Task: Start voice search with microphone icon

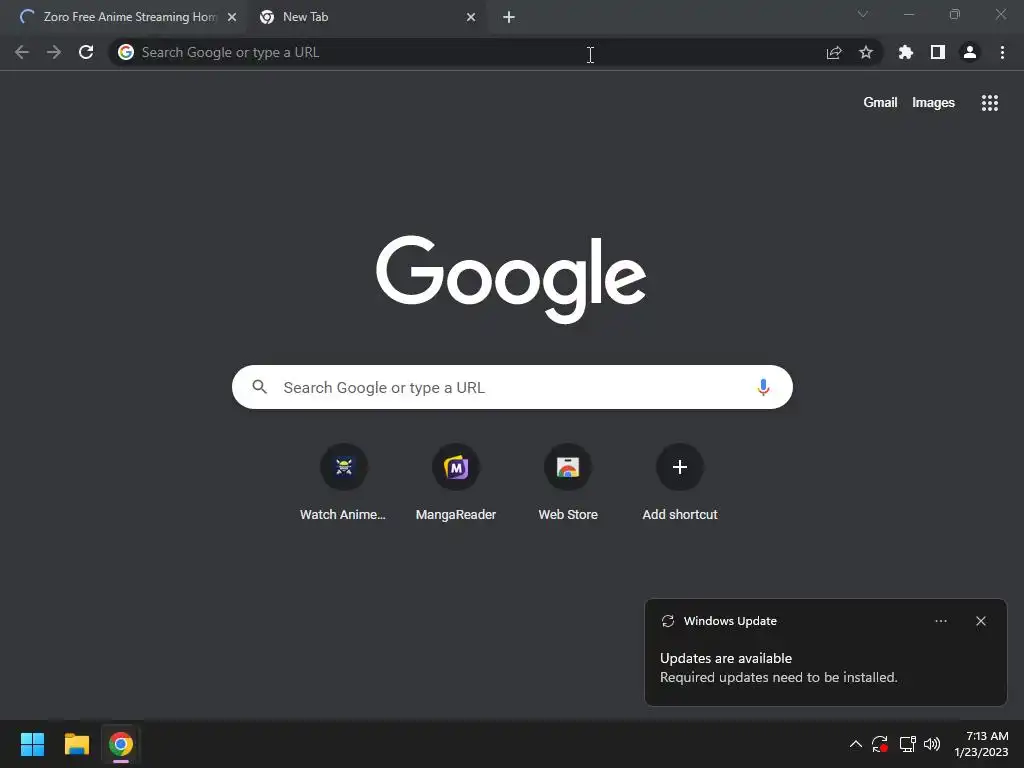Action: tap(763, 387)
